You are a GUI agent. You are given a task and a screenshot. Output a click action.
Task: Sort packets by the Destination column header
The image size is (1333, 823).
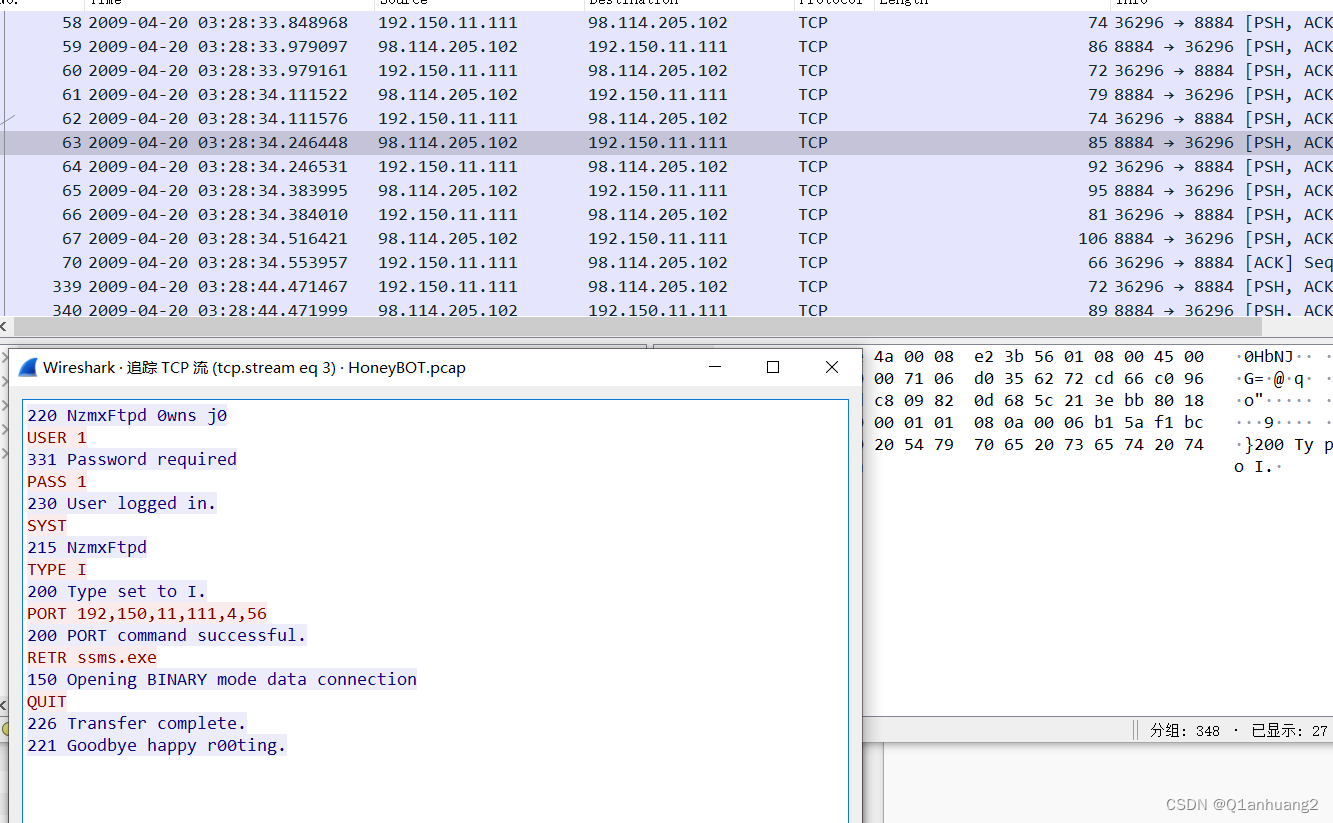coord(632,3)
